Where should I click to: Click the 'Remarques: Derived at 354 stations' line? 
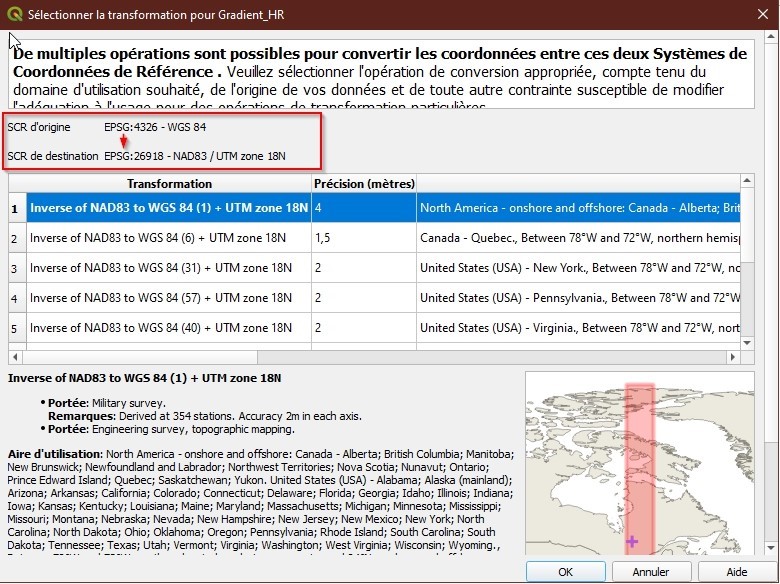tap(205, 416)
